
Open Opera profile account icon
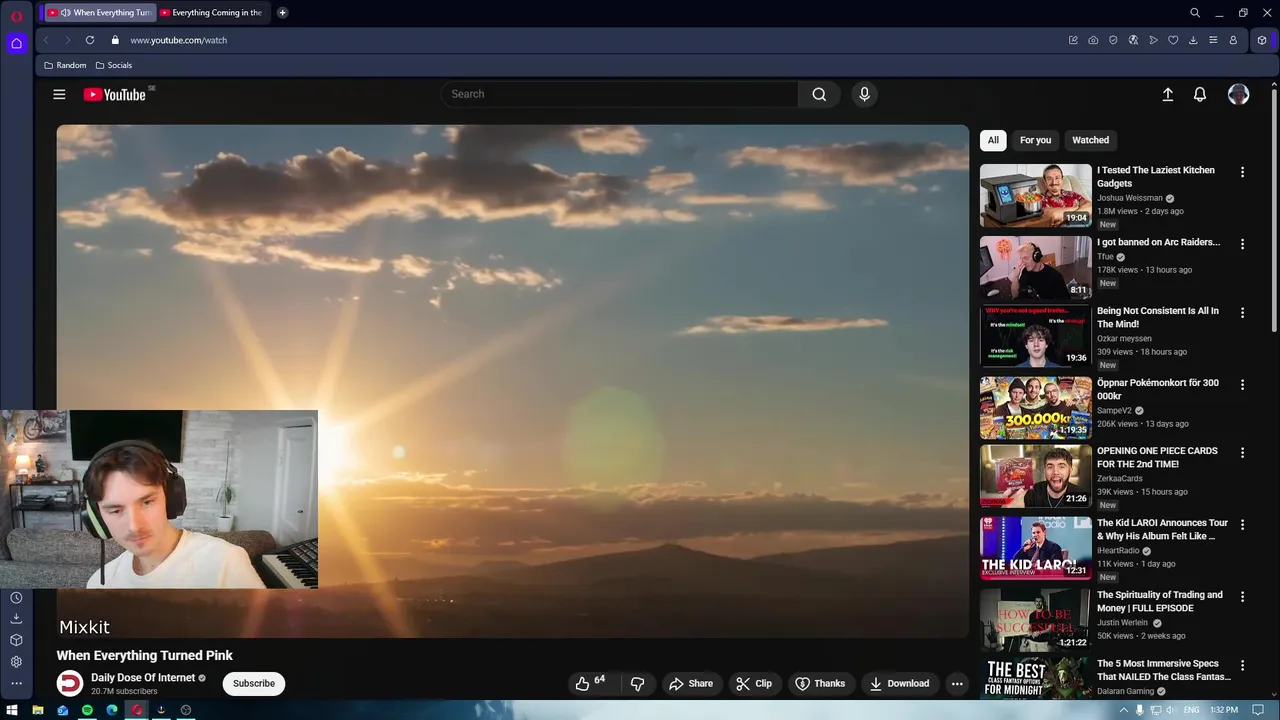click(1233, 40)
